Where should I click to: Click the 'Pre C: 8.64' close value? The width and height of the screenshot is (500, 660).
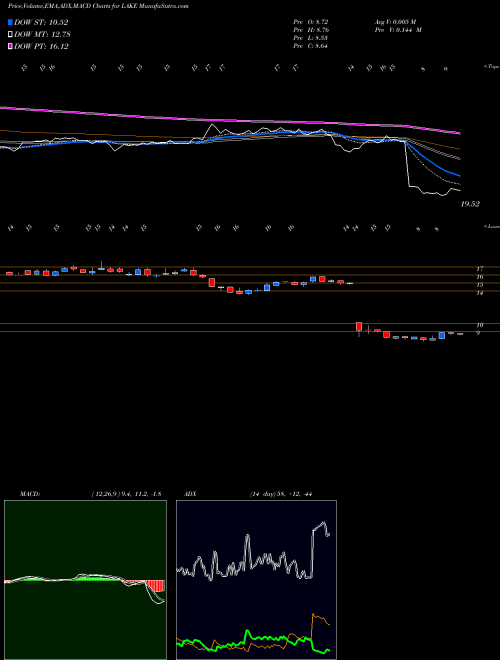311,46
